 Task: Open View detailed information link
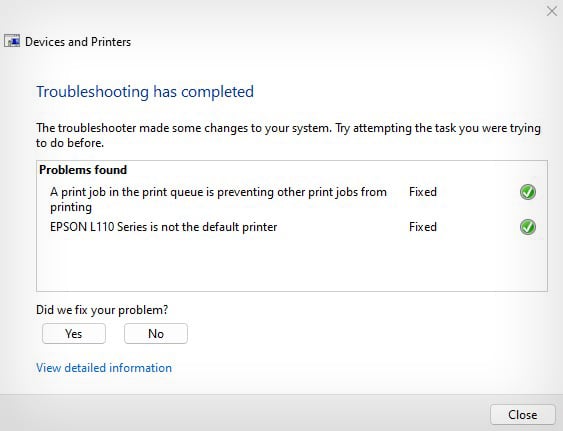pos(104,368)
